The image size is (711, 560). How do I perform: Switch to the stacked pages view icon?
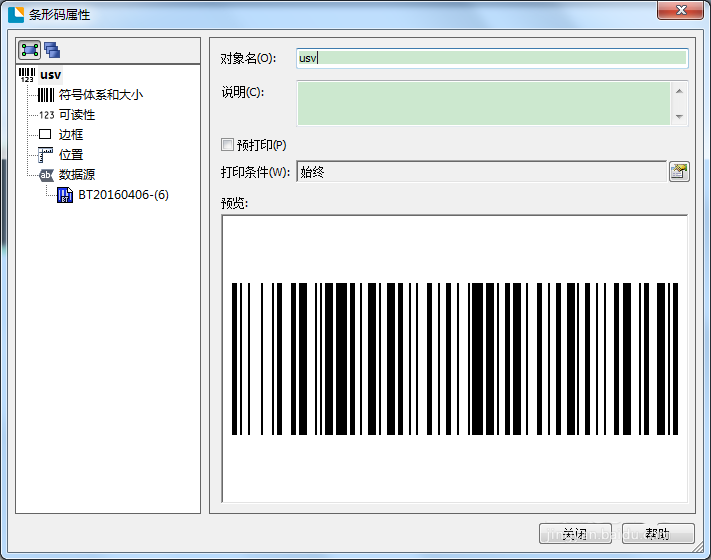pos(52,50)
